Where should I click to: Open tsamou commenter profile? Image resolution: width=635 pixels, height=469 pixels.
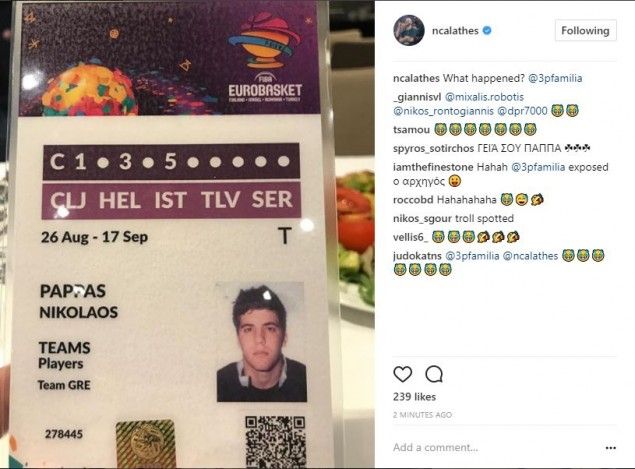pos(411,130)
